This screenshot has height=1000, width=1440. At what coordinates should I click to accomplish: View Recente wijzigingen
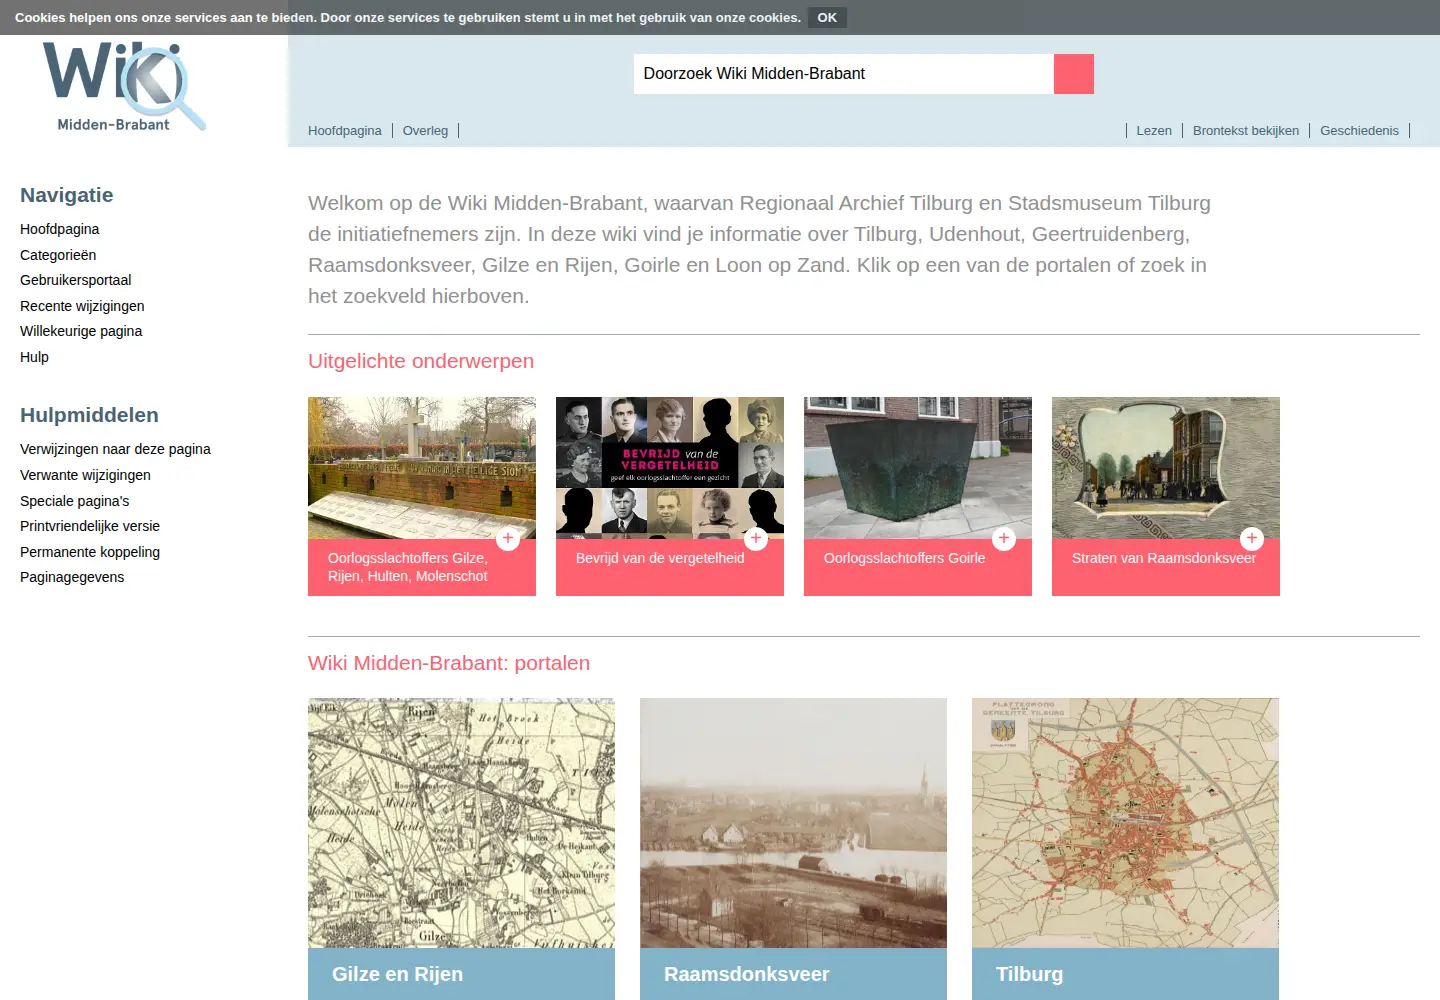pyautogui.click(x=82, y=306)
